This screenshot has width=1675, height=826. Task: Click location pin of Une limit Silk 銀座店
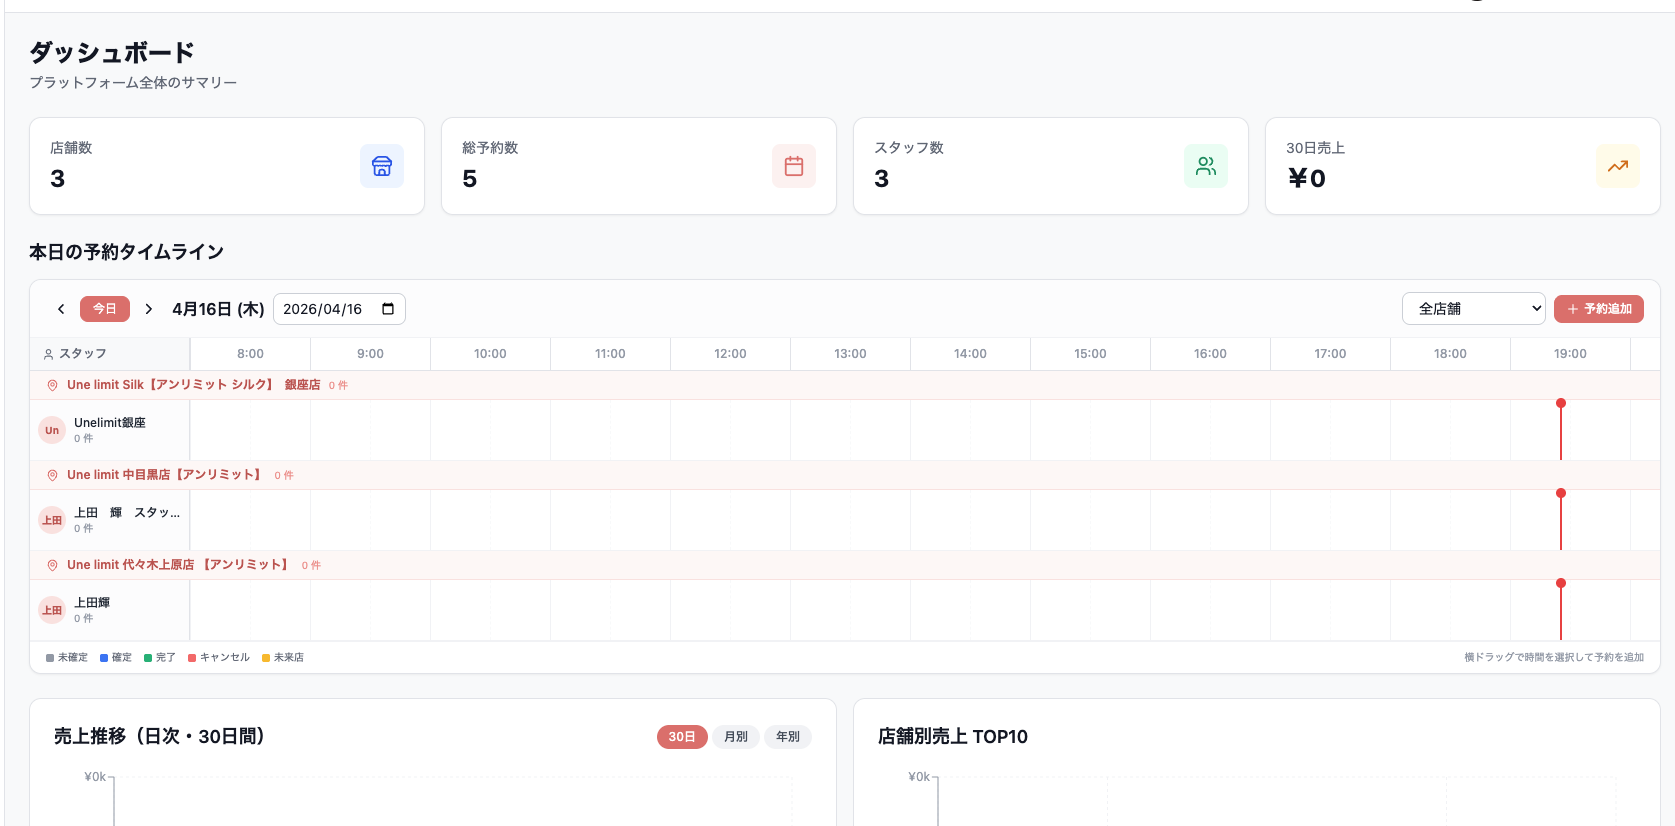tap(53, 385)
